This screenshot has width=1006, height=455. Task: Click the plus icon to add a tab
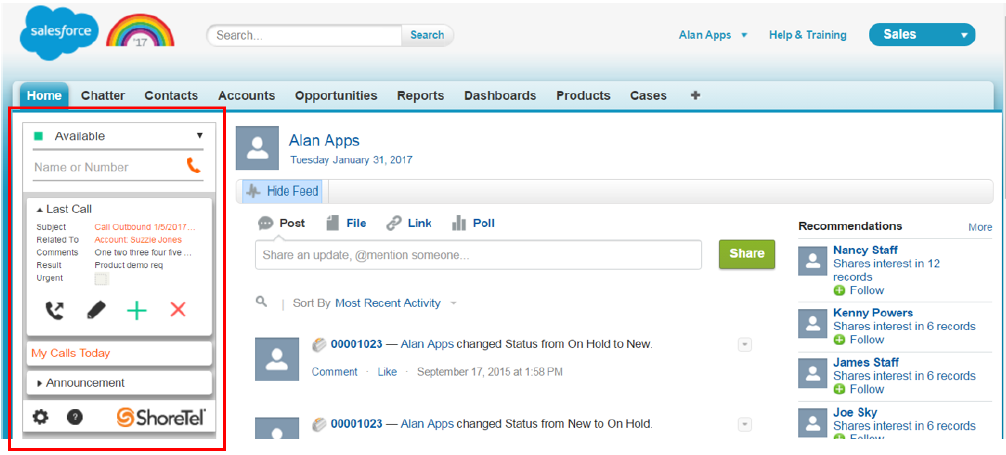695,96
